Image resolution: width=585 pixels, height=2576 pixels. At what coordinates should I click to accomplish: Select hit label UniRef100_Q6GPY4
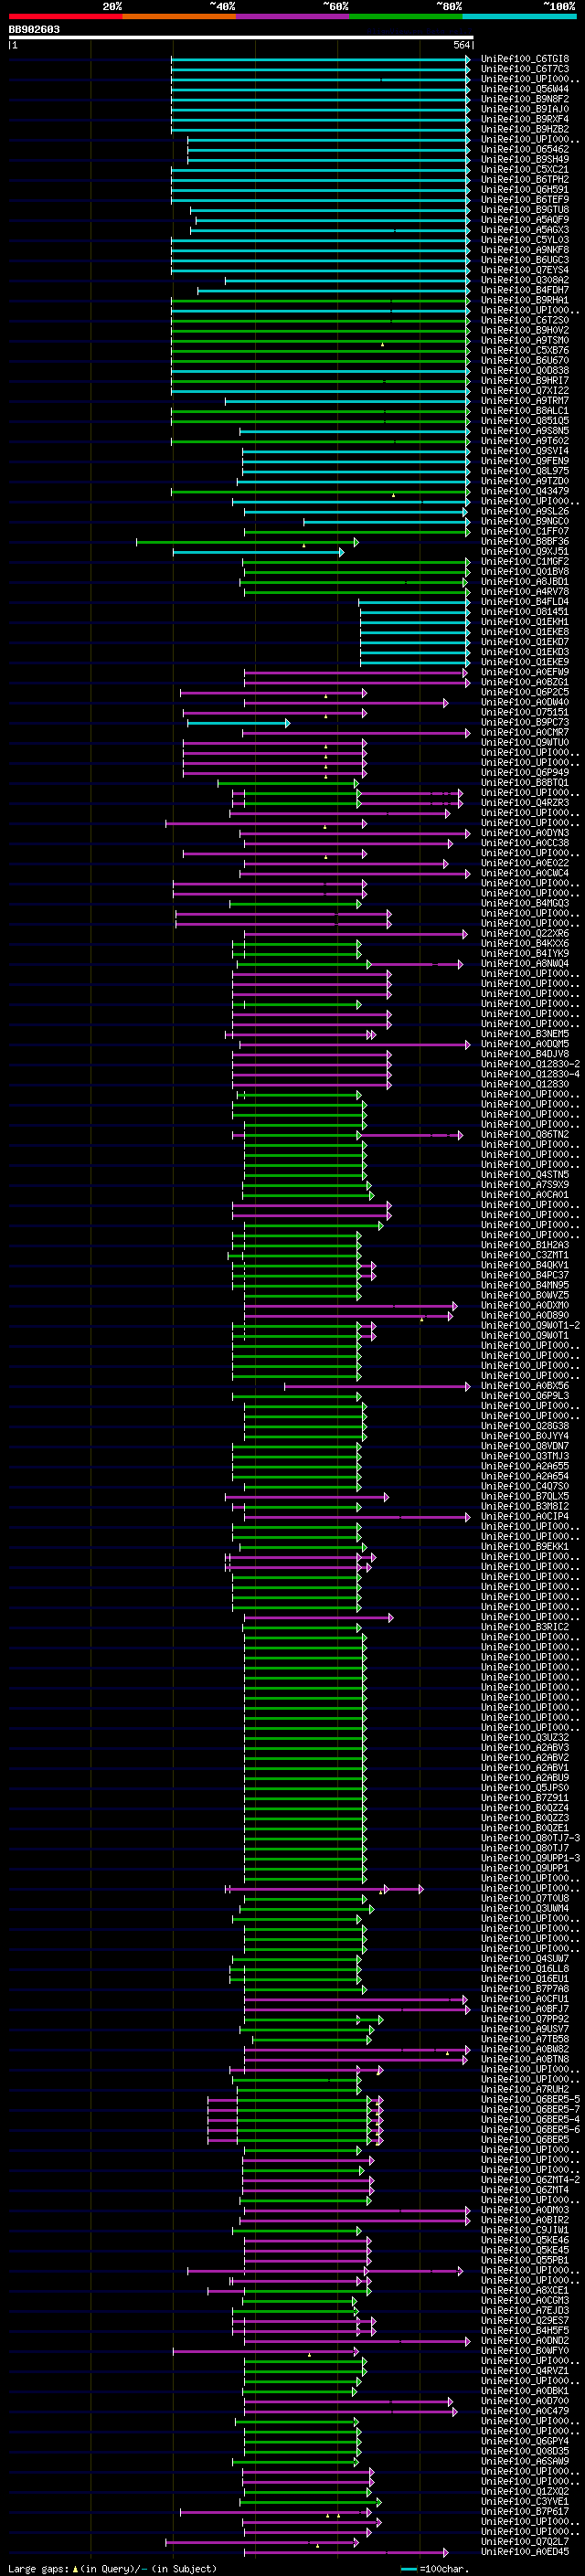525,2441
